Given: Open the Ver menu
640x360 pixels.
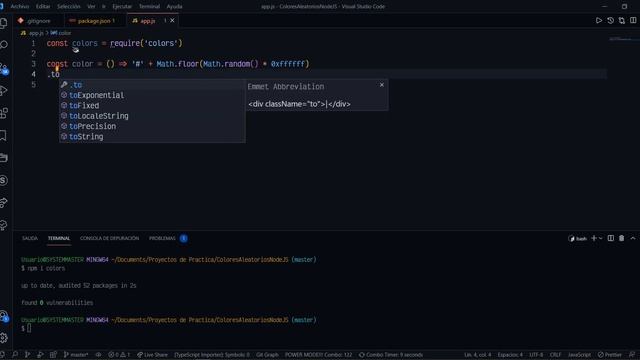Looking at the screenshot, I should [x=91, y=7].
